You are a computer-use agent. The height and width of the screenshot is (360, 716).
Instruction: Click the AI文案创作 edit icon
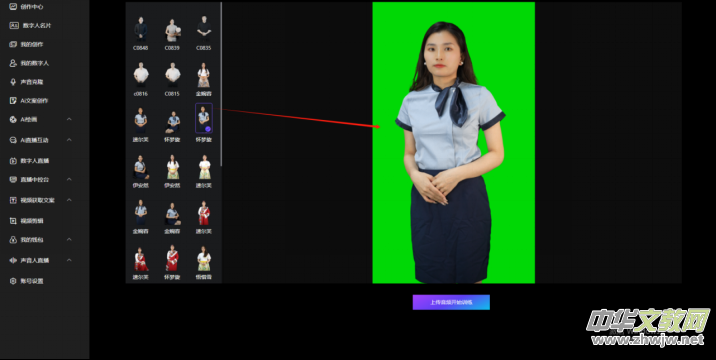click(13, 101)
